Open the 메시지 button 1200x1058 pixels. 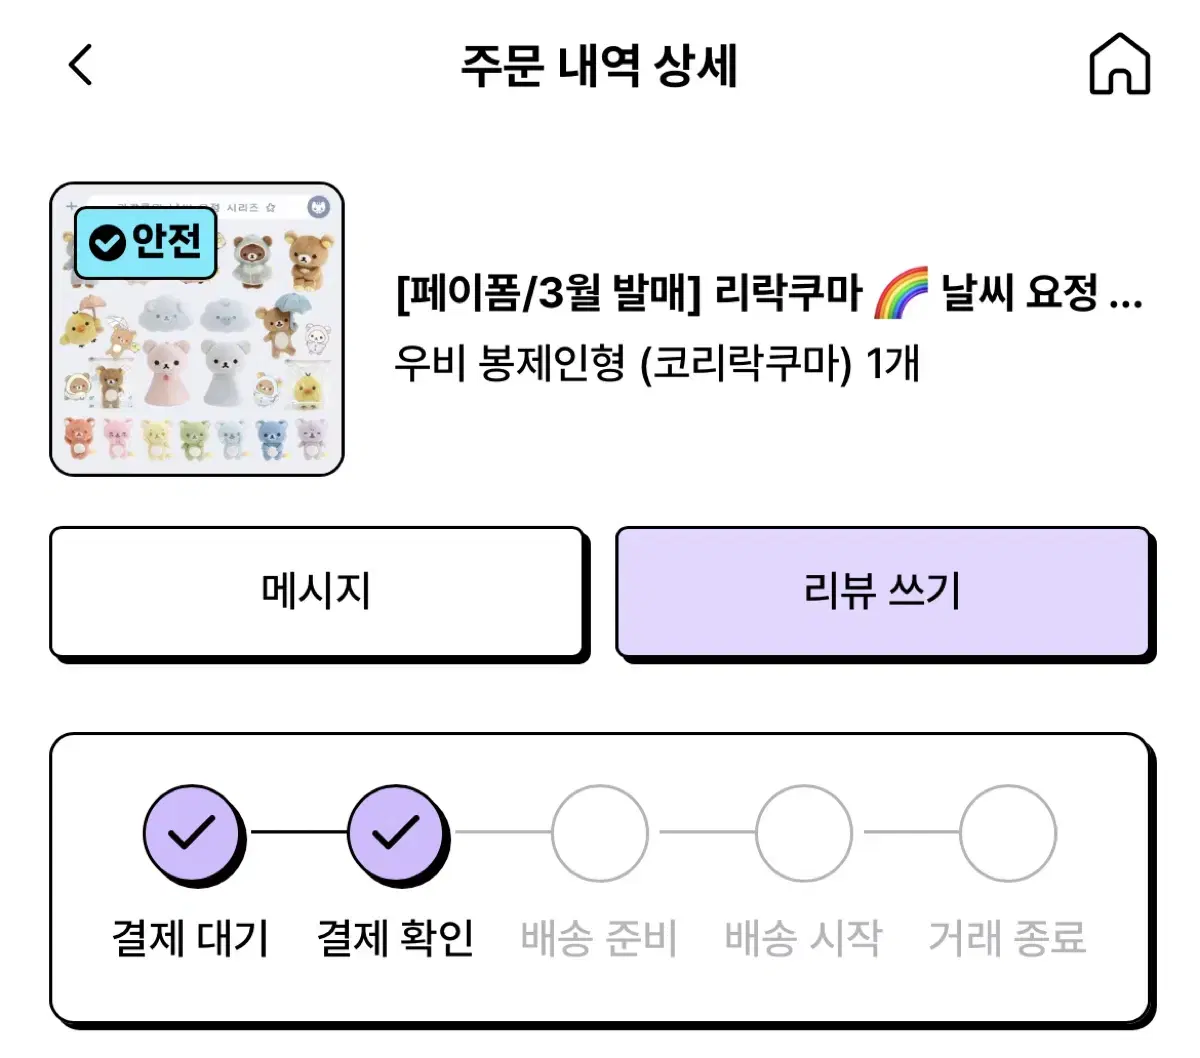317,591
